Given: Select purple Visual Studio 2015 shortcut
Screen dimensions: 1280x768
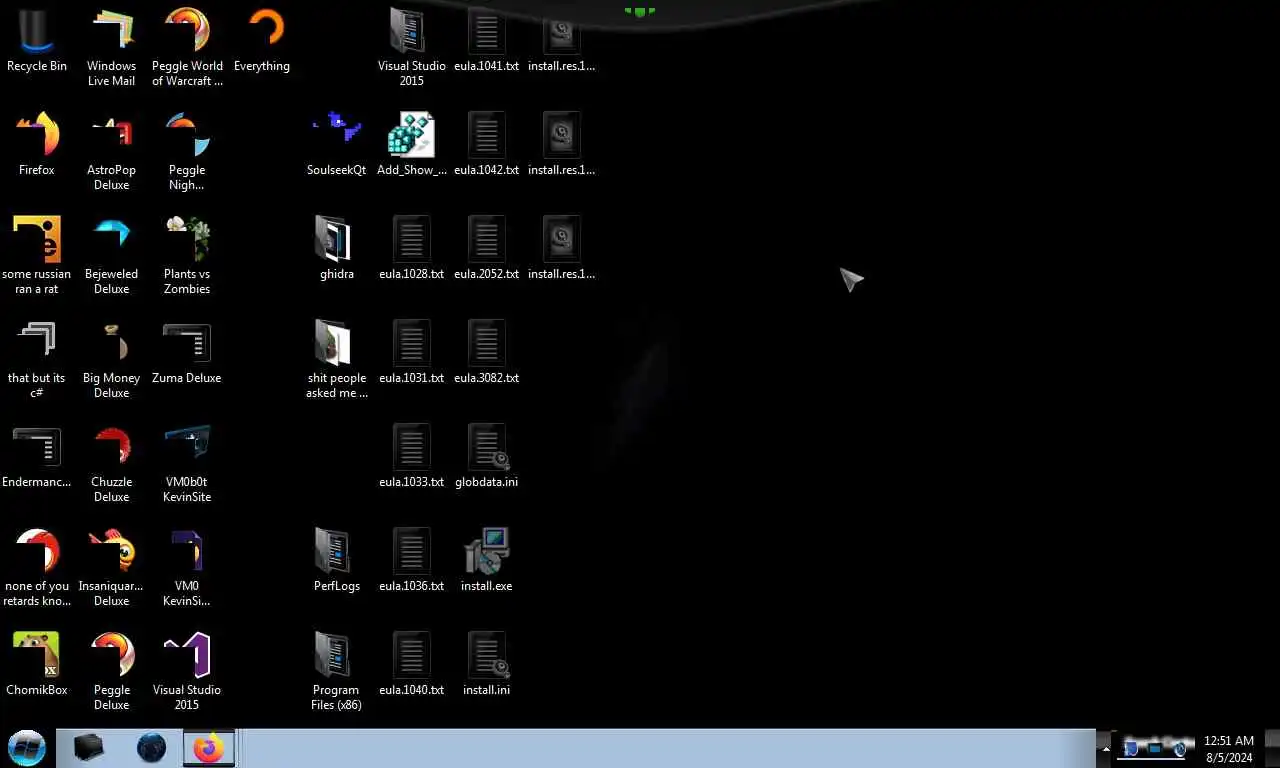Looking at the screenshot, I should click(x=187, y=672).
